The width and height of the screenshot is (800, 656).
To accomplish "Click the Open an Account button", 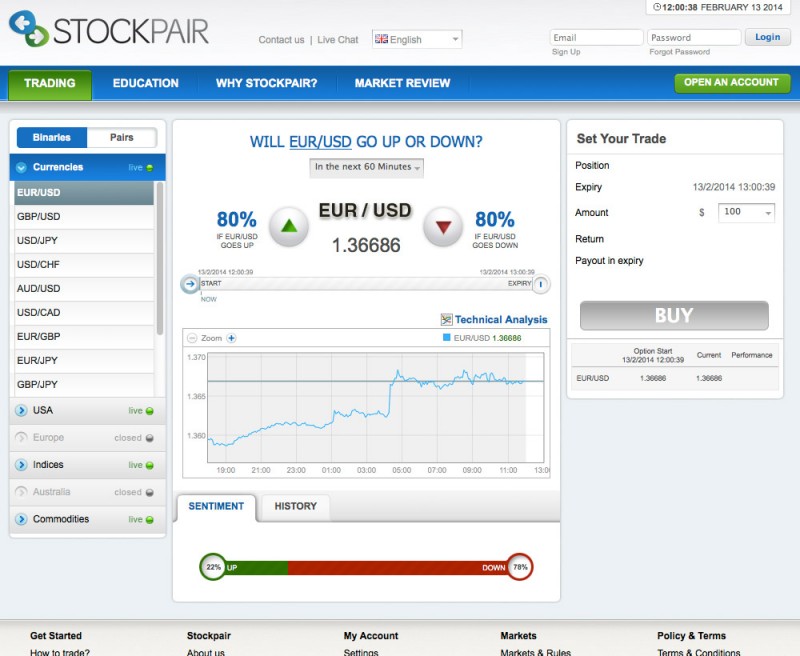I will (732, 83).
